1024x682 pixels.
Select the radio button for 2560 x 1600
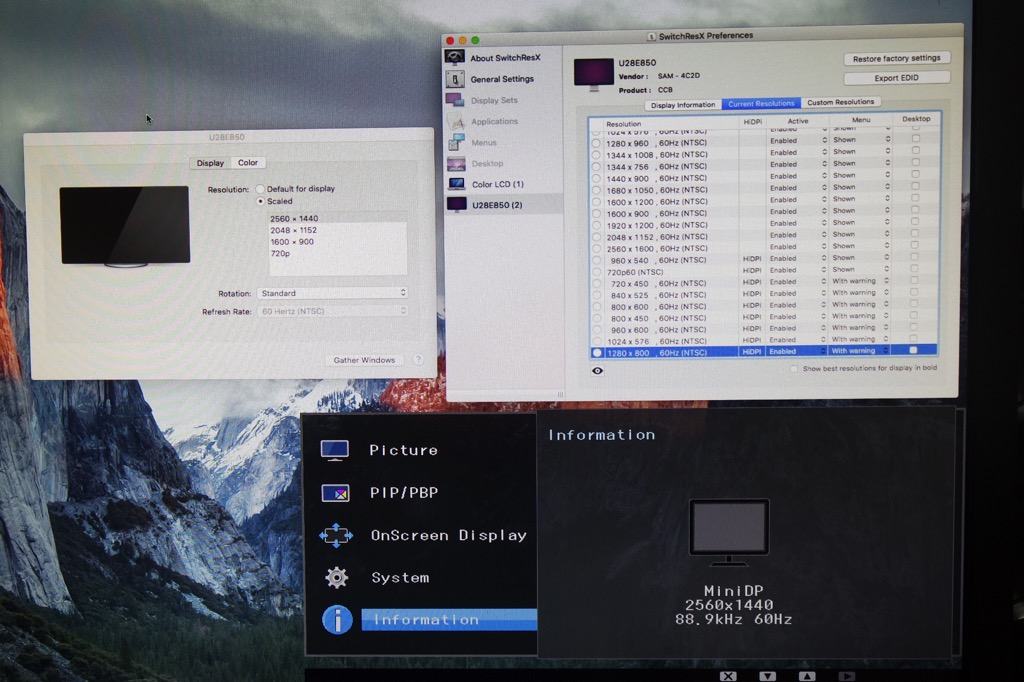click(x=596, y=249)
